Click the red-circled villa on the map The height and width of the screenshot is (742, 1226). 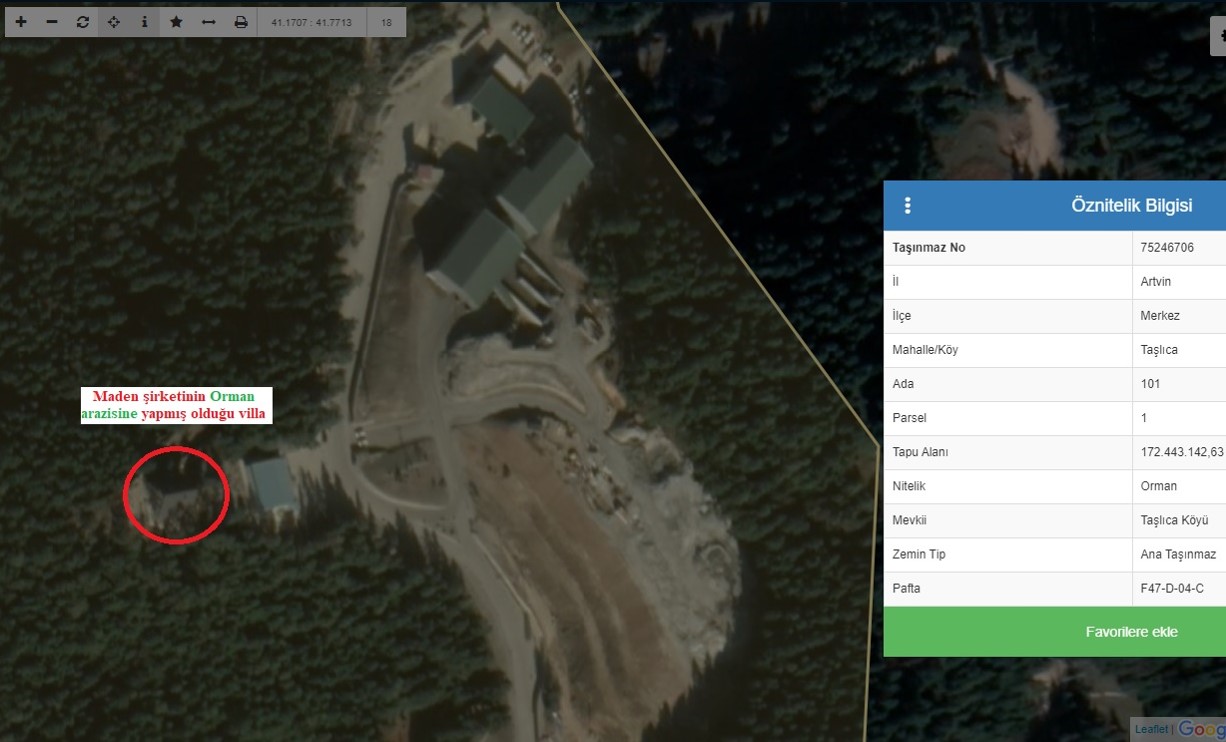point(176,494)
